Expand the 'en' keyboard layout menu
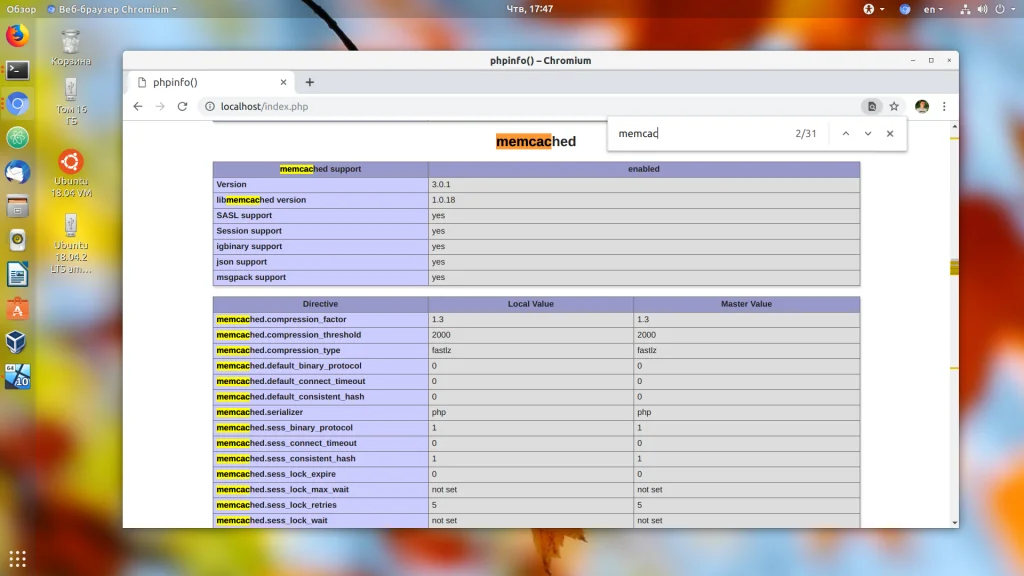 (933, 9)
